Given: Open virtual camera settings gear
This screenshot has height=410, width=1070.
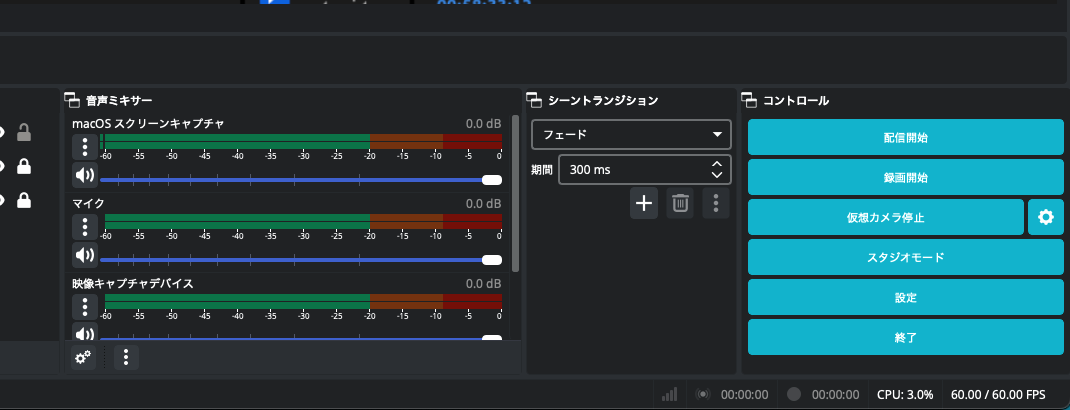Looking at the screenshot, I should (1045, 217).
